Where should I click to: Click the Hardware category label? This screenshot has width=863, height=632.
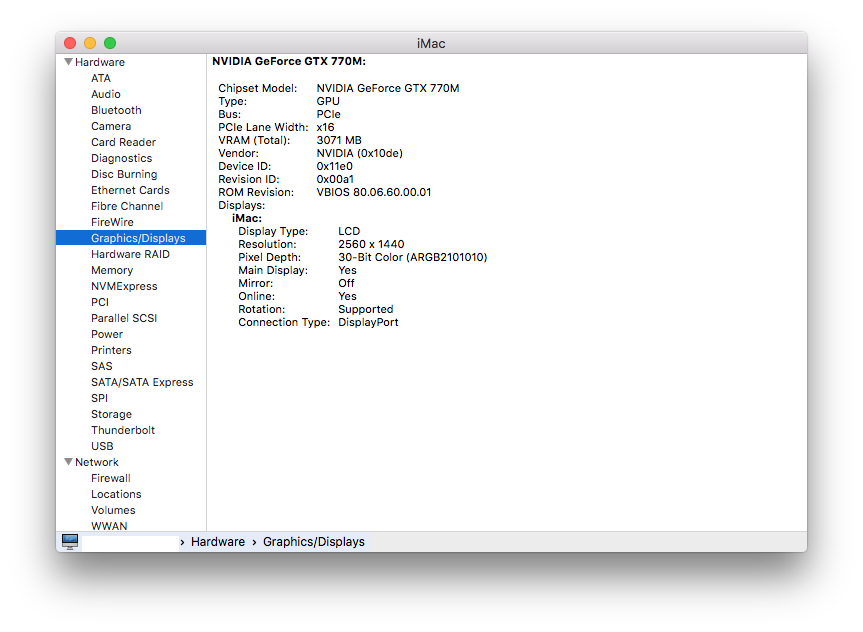[100, 62]
